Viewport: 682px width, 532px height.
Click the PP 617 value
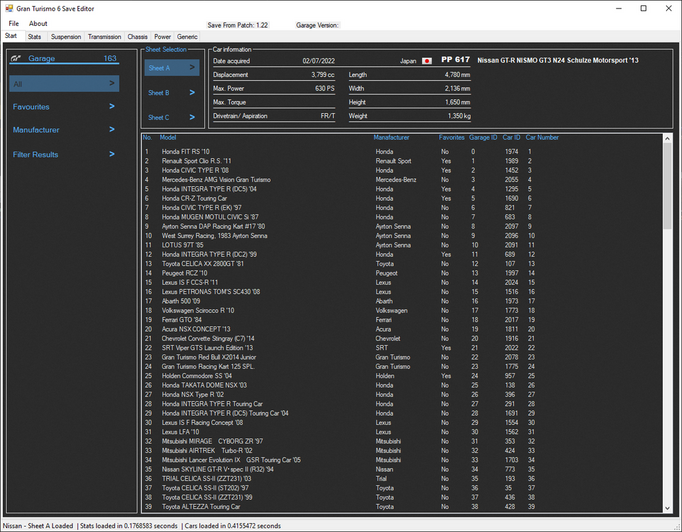(x=455, y=60)
